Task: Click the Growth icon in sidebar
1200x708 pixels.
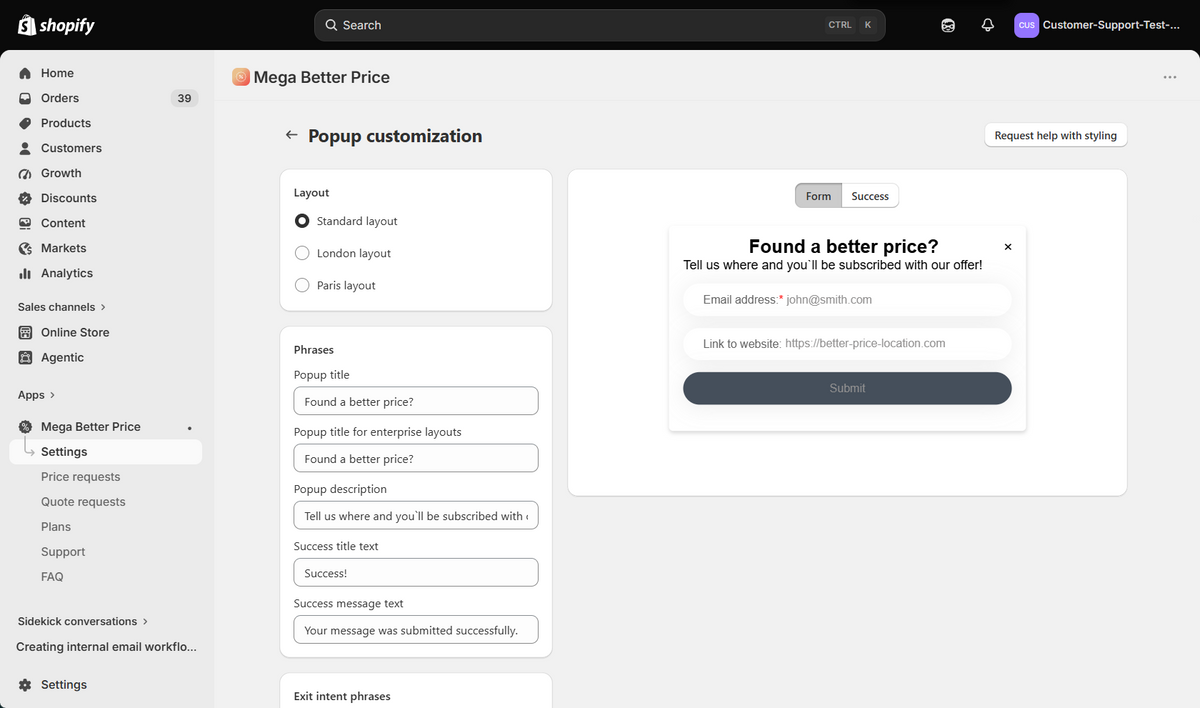Action: click(x=25, y=173)
